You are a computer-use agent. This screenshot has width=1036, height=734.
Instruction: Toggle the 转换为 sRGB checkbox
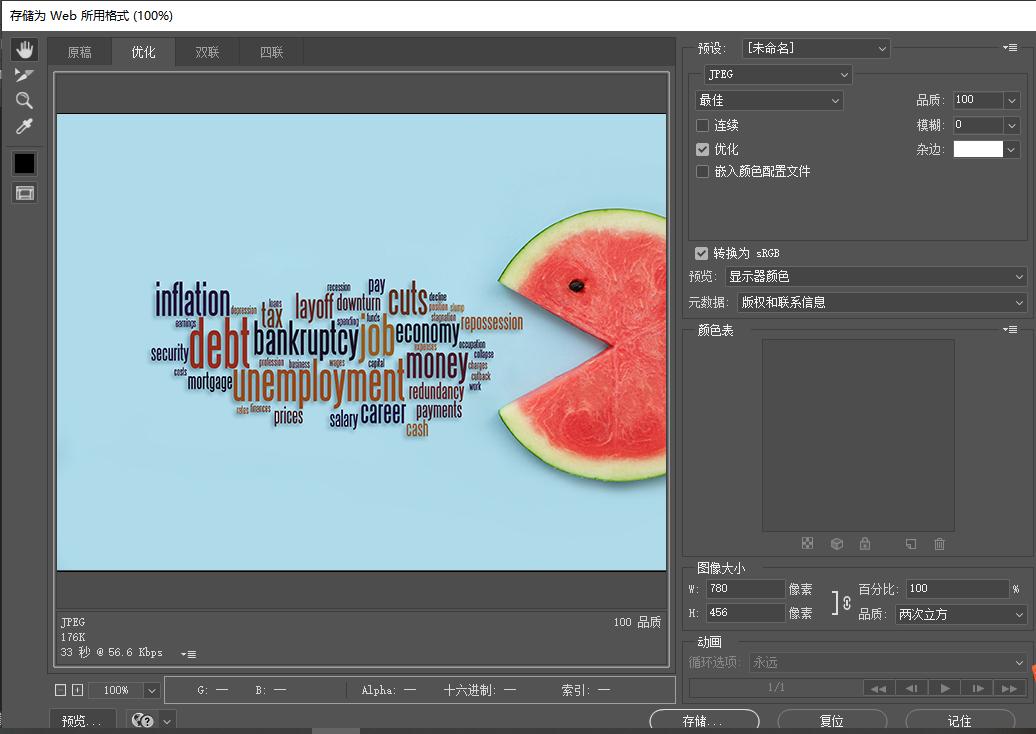click(702, 253)
